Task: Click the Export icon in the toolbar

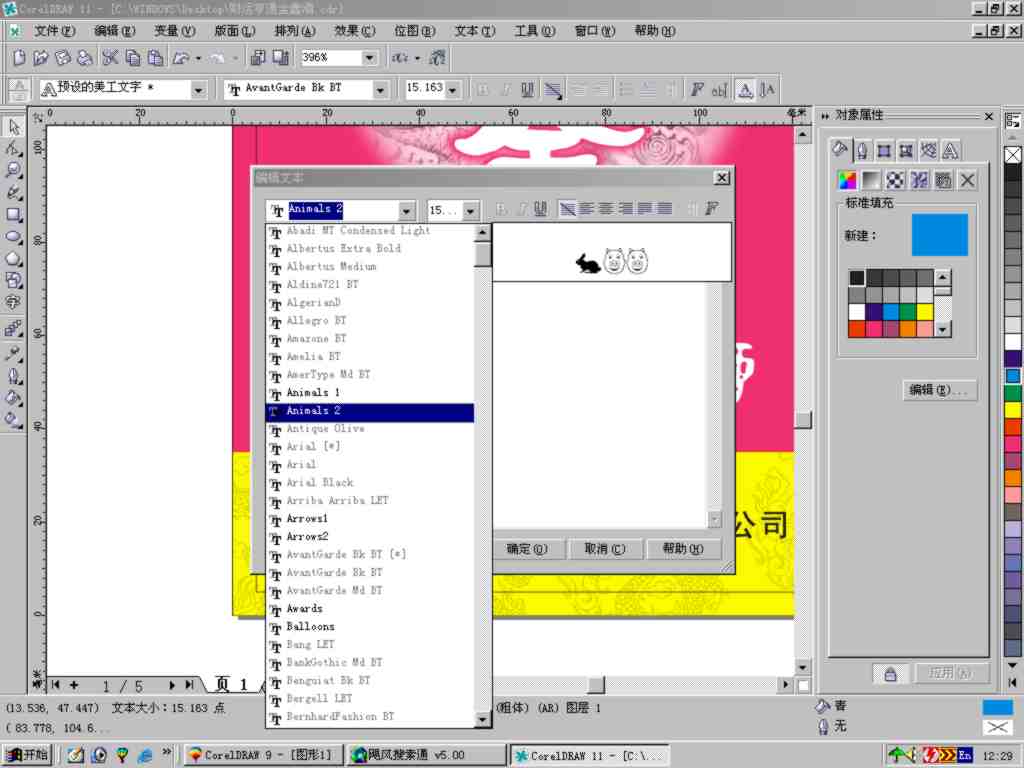Action: (281, 58)
